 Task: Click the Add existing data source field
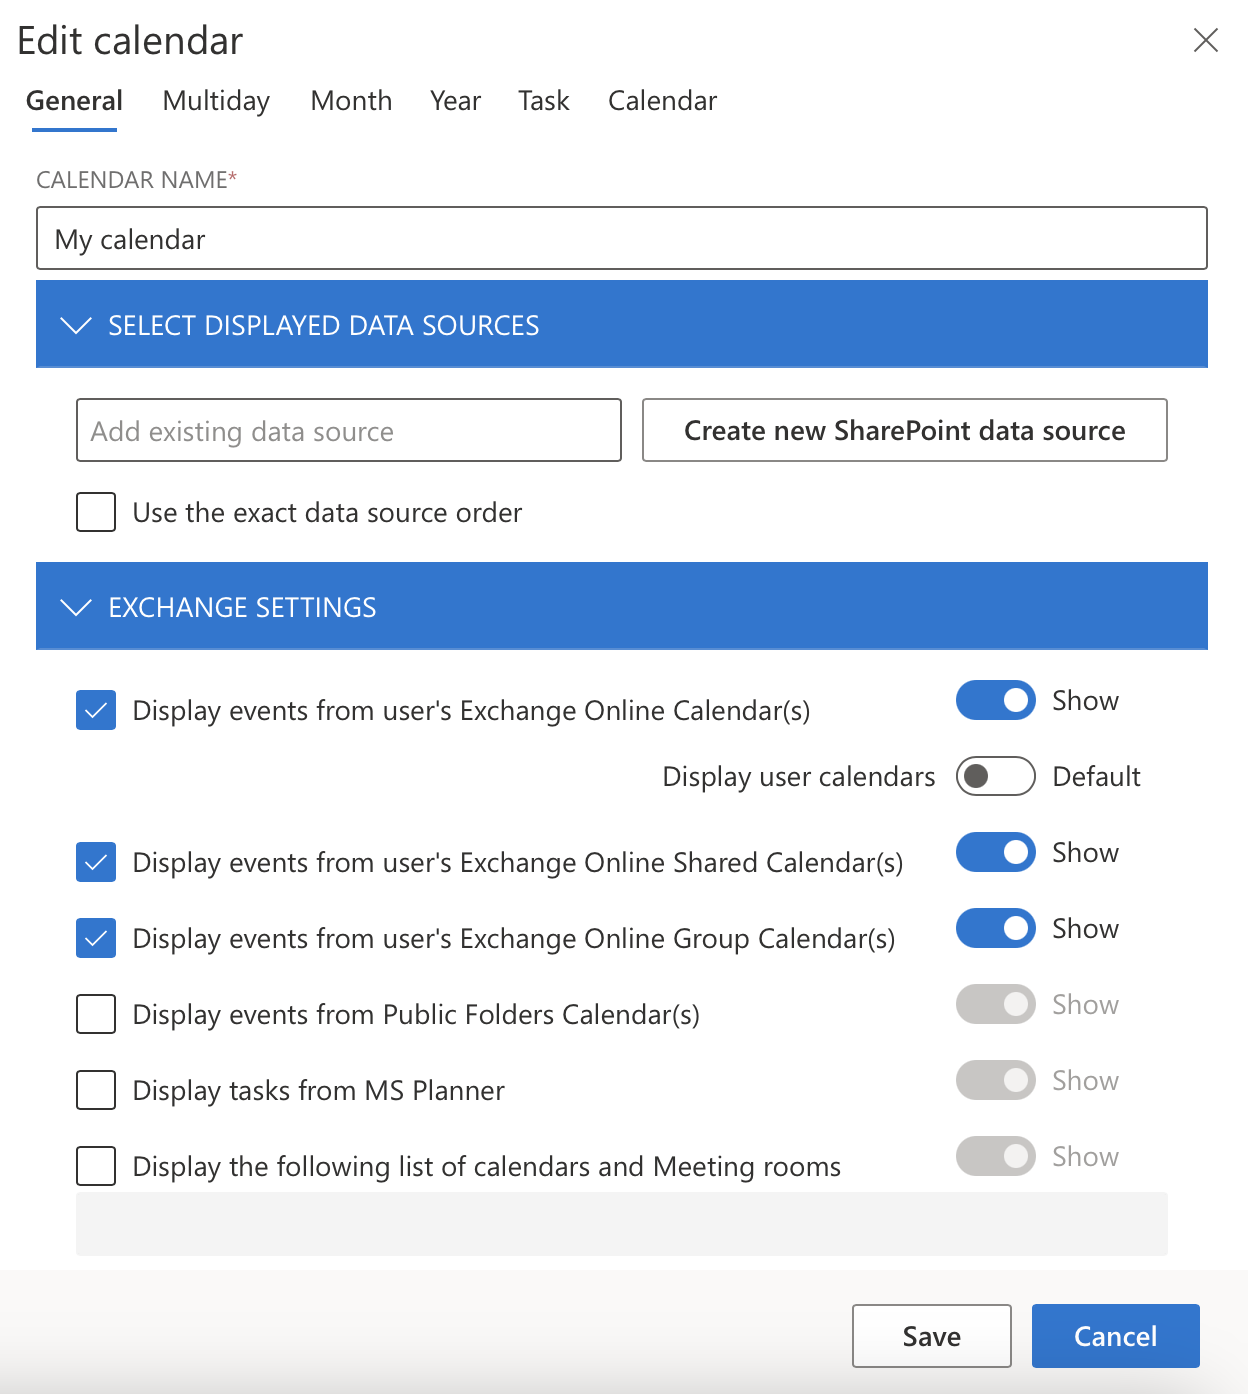[x=348, y=430]
